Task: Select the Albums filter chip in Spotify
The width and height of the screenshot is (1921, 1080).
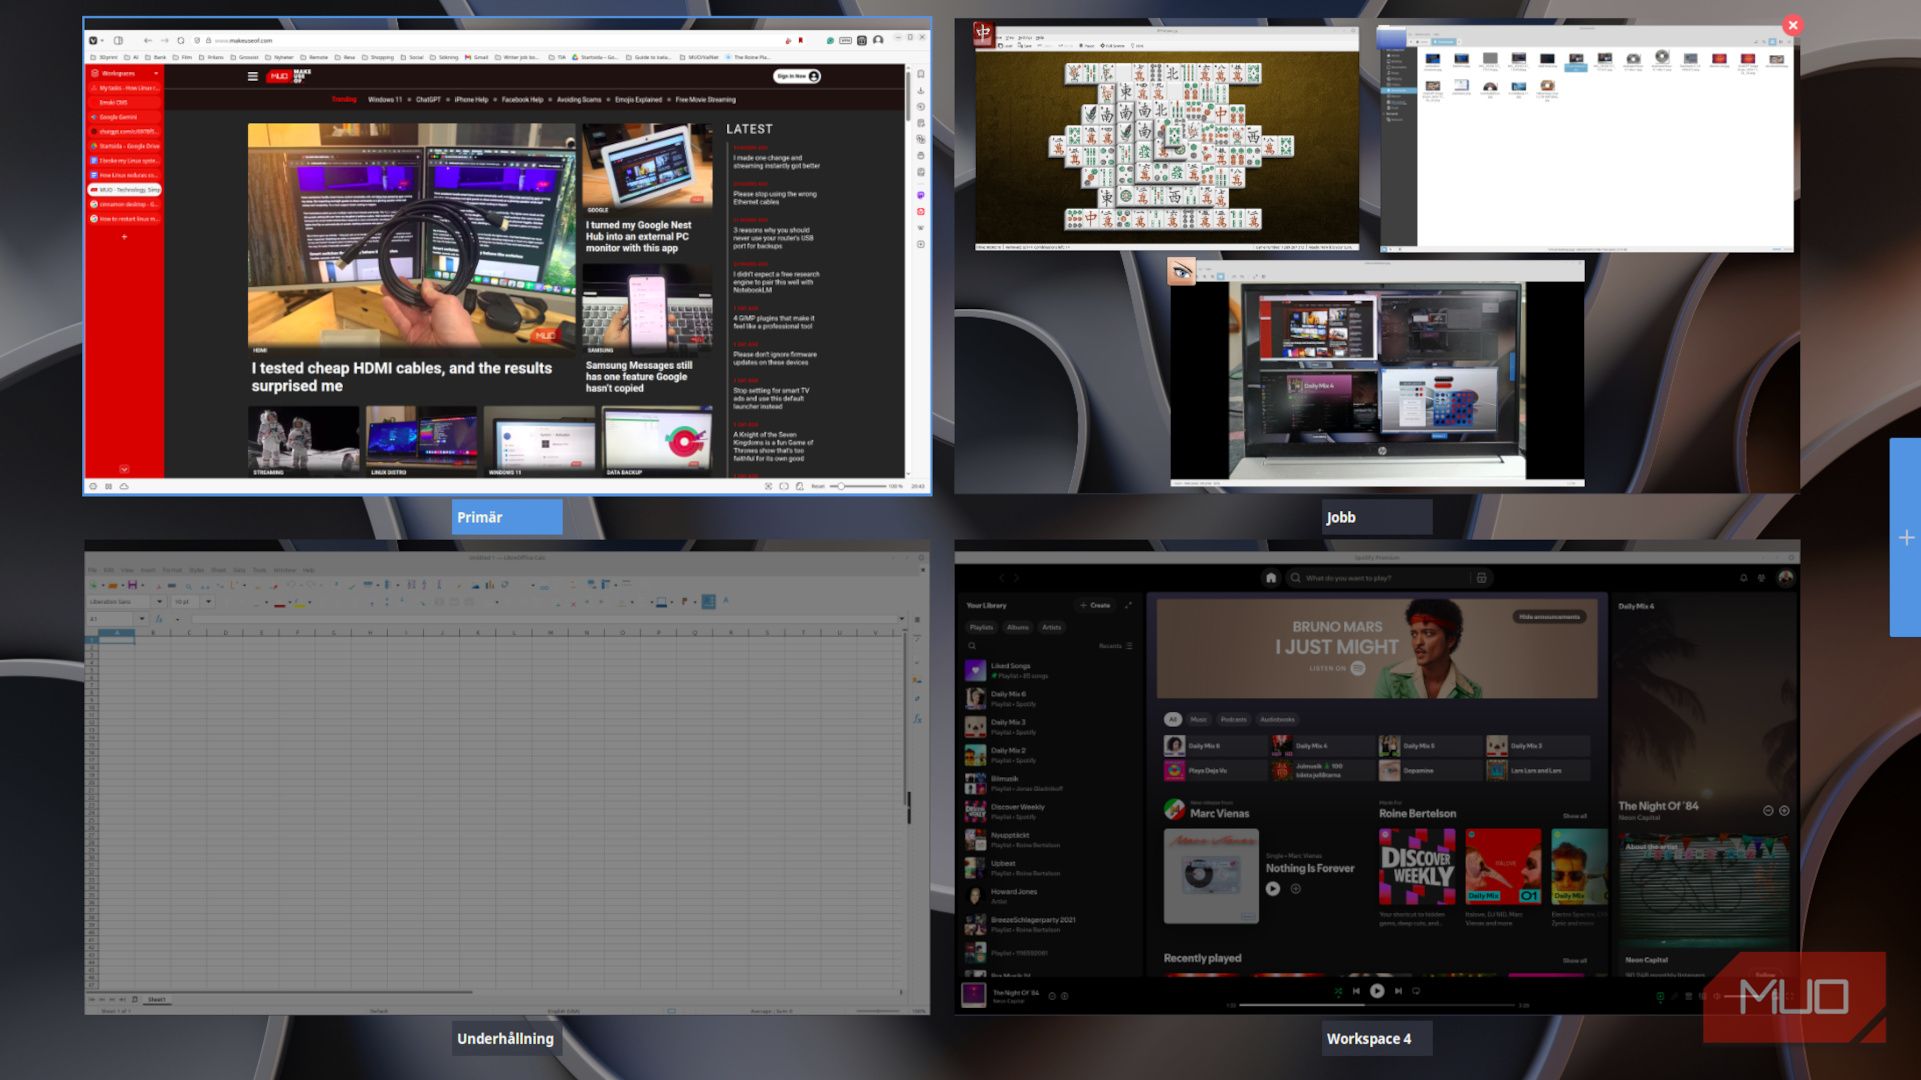Action: tap(1017, 627)
